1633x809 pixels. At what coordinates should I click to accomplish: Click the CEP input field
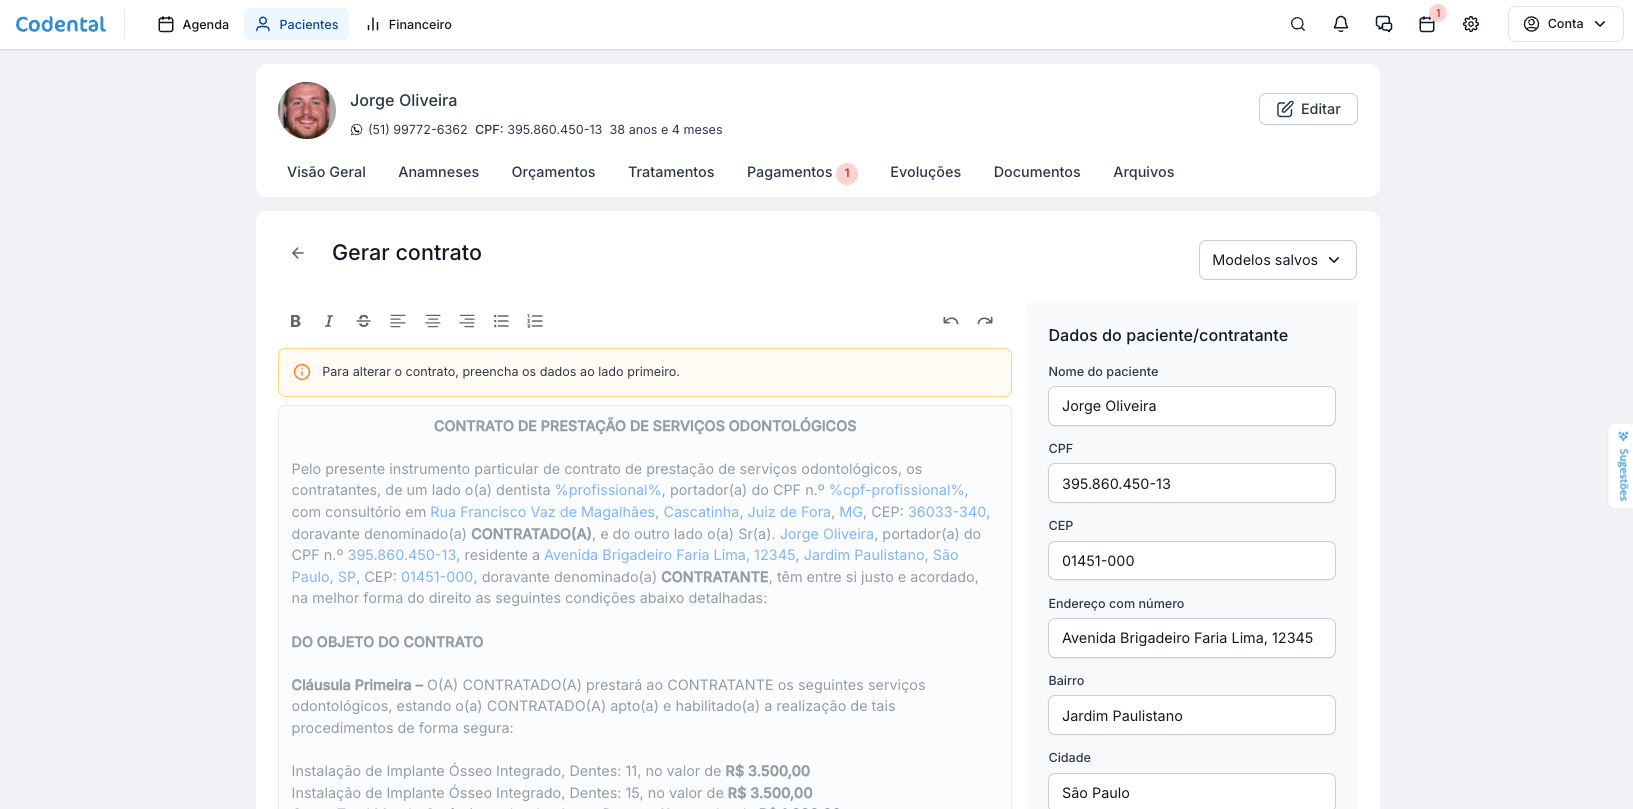click(1191, 561)
